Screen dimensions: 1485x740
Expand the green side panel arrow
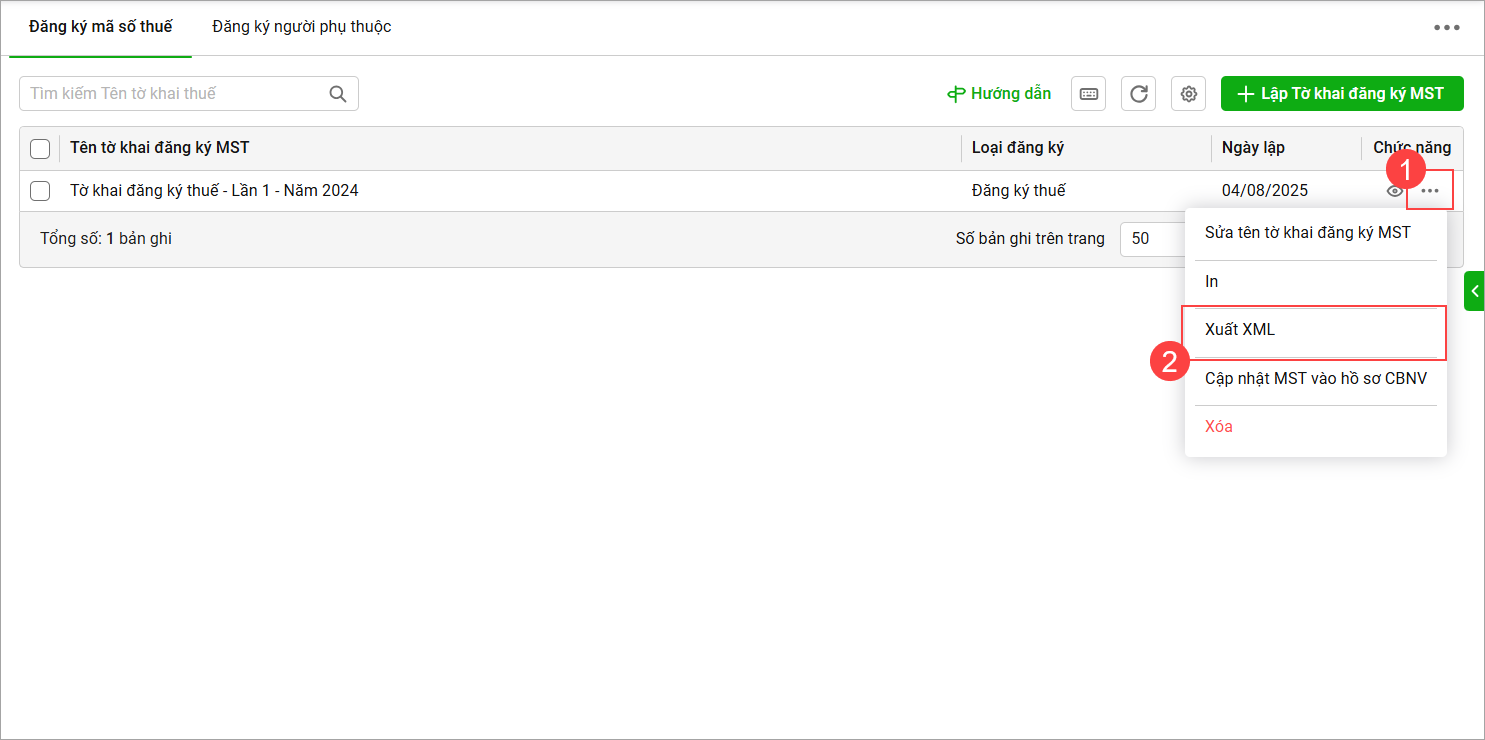click(x=1474, y=291)
